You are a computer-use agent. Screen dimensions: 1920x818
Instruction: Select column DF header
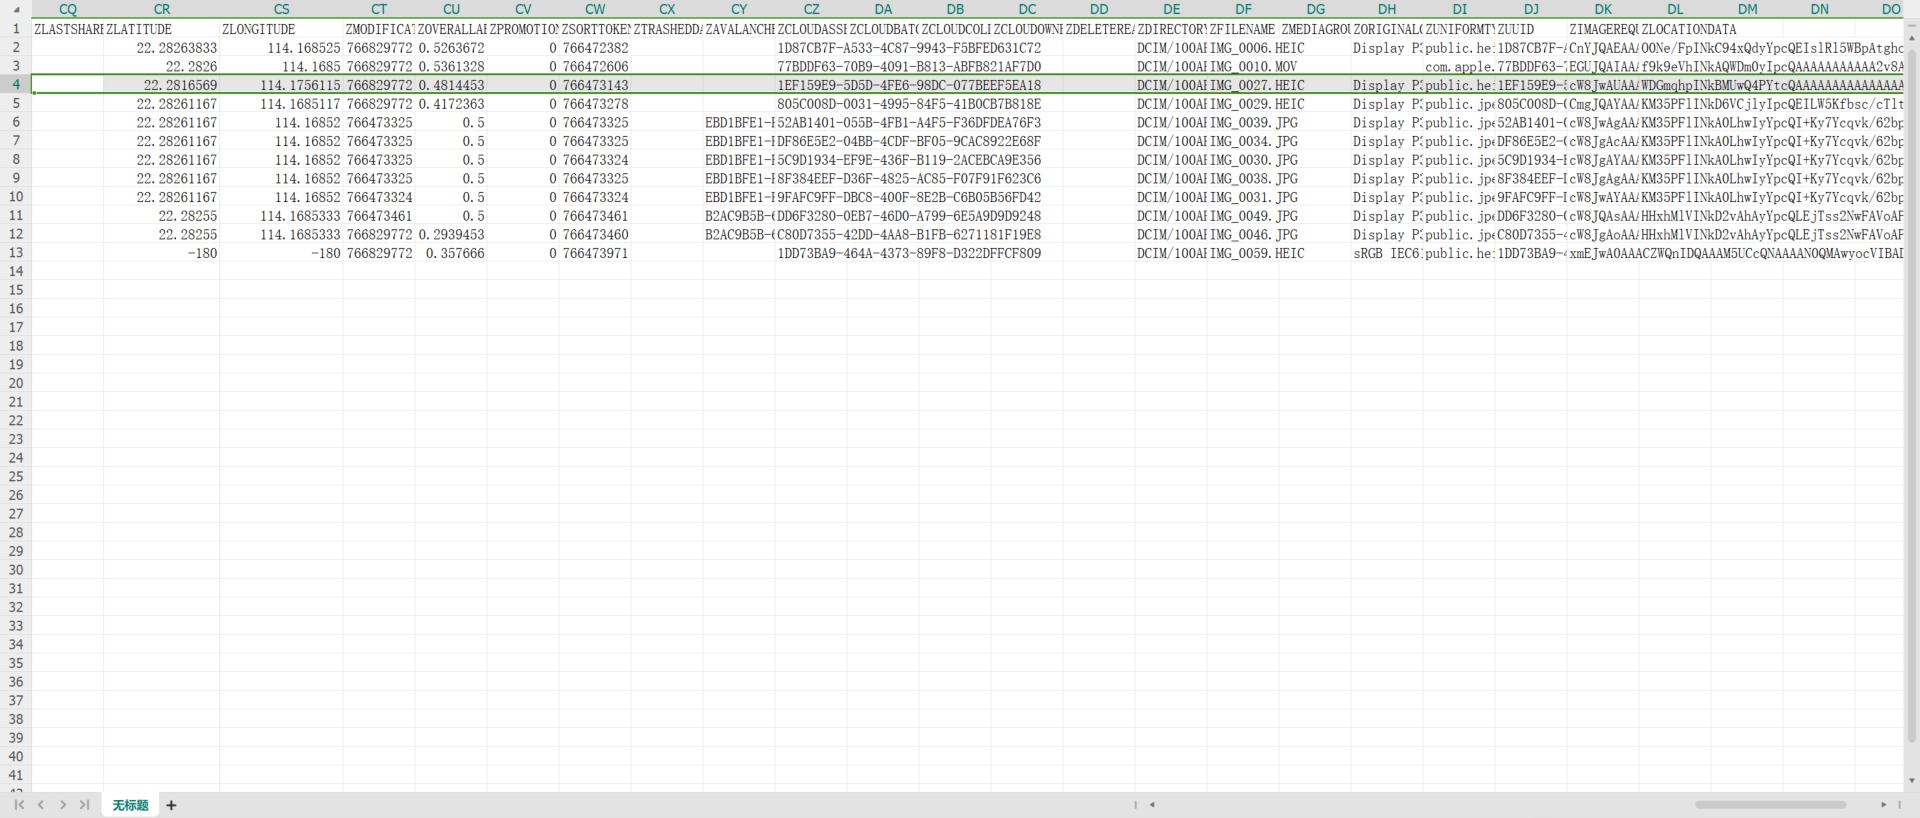click(x=1243, y=9)
